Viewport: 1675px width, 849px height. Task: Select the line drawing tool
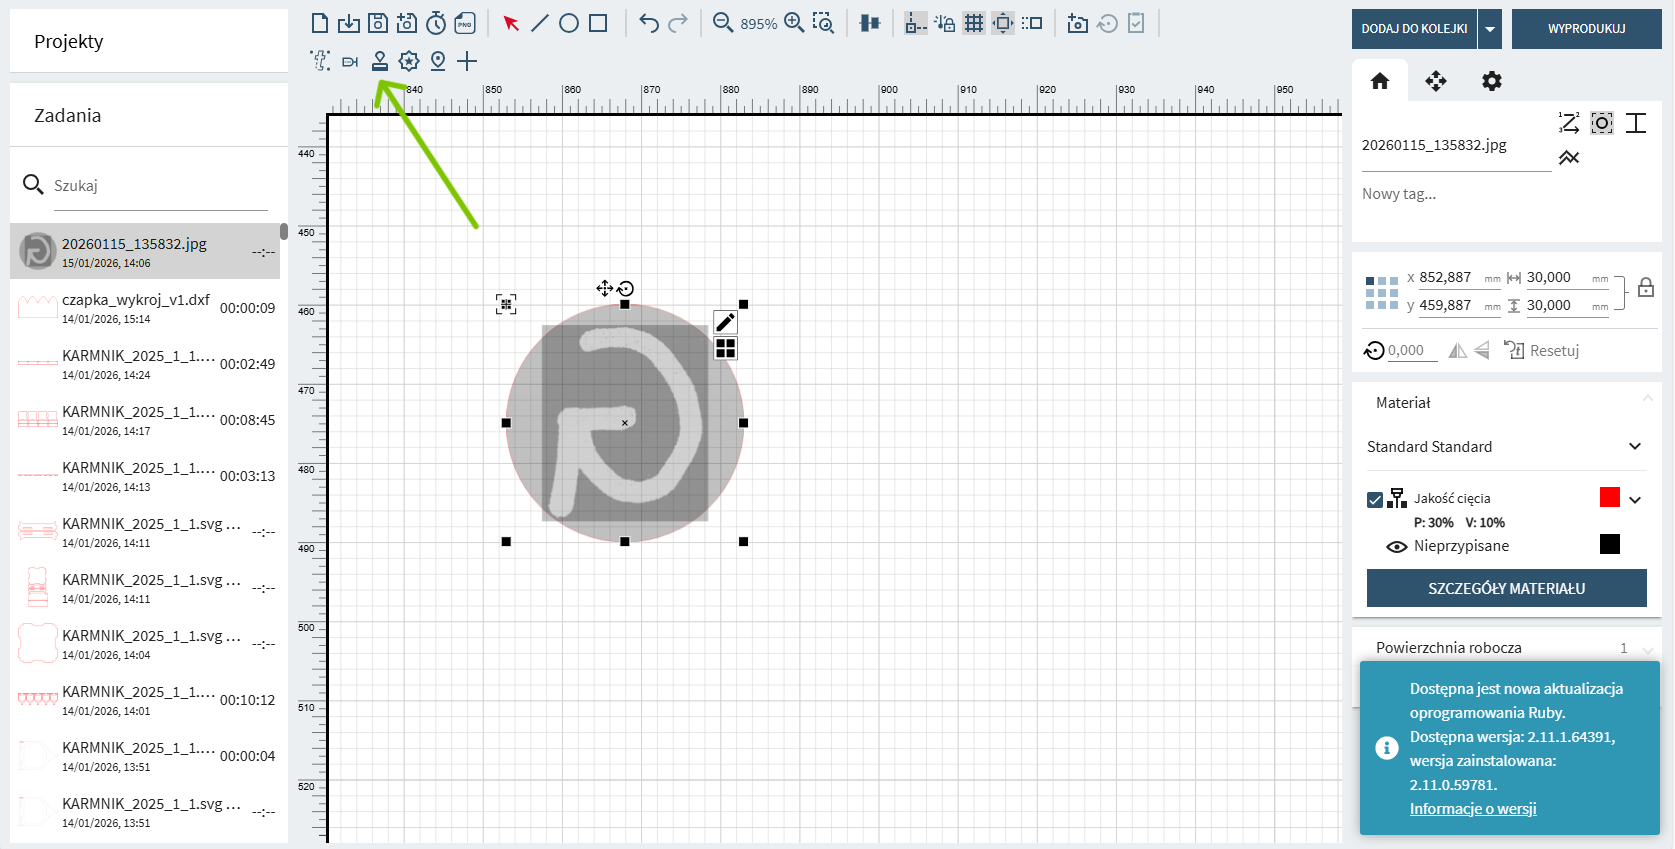coord(540,23)
